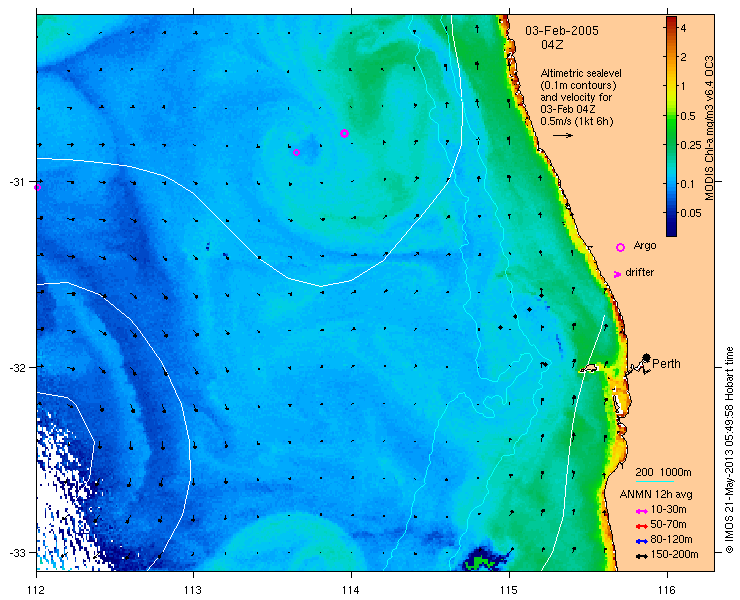Click the MODIS Chl-a vertical axis title
This screenshot has height=600, width=740.
709,128
